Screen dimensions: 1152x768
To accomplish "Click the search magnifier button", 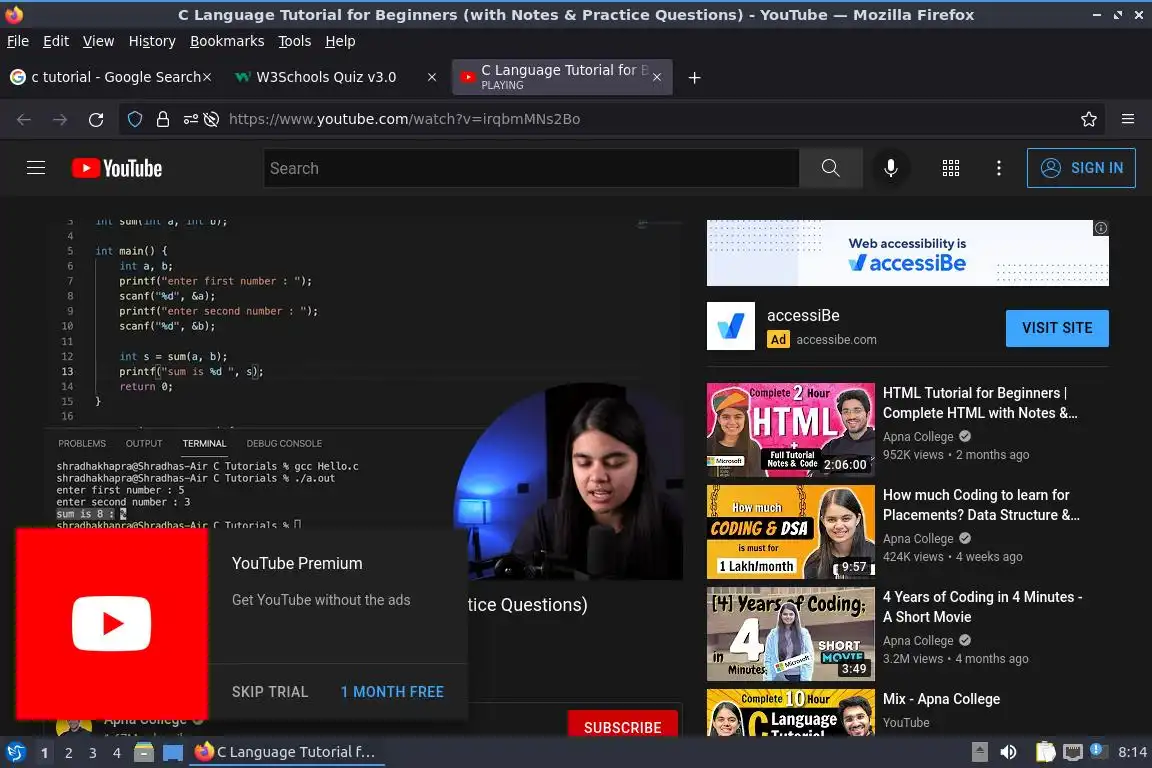I will 831,168.
